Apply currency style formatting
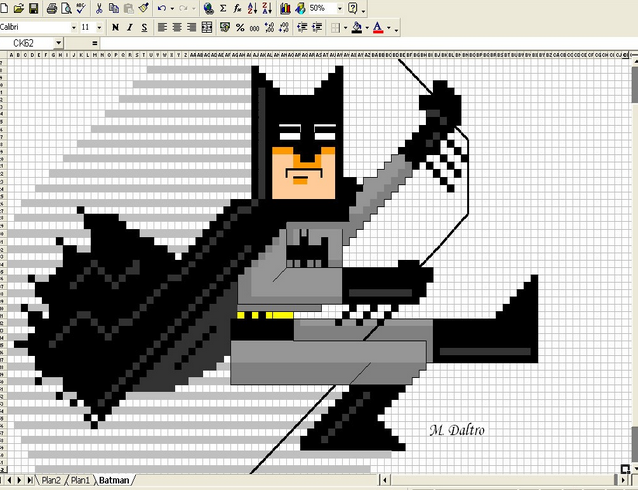This screenshot has height=490, width=638. point(225,27)
